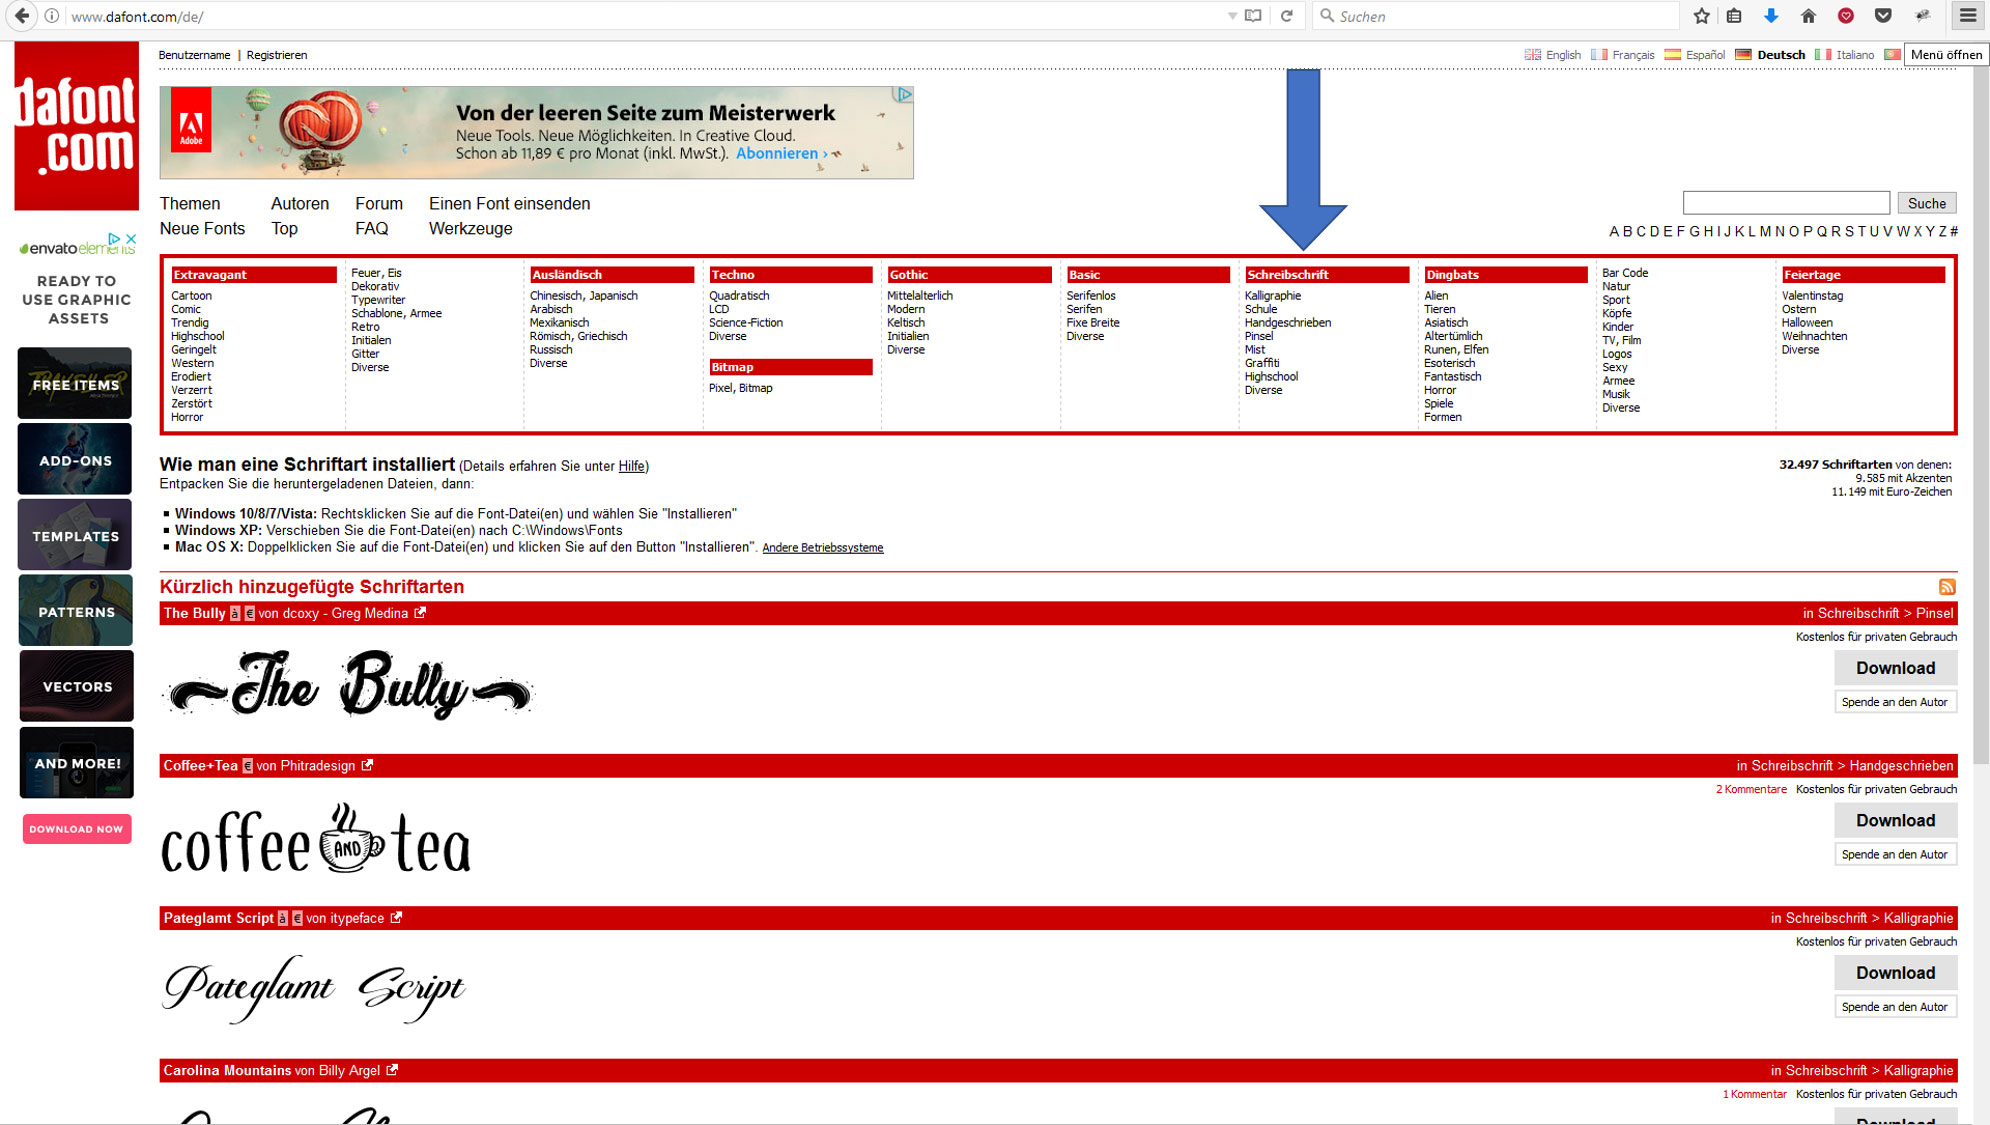Switch language via the English flag
The width and height of the screenshot is (1990, 1125).
pos(1532,55)
